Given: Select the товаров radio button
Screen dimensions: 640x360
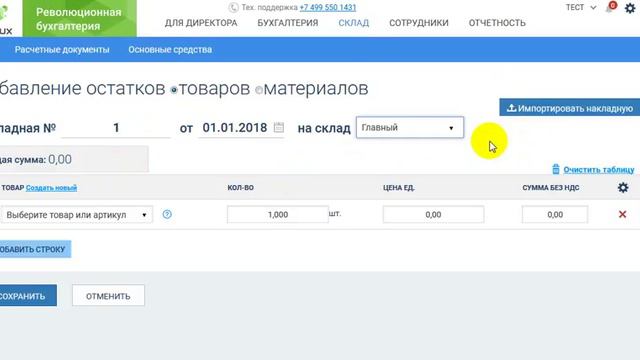Looking at the screenshot, I should click(x=174, y=89).
